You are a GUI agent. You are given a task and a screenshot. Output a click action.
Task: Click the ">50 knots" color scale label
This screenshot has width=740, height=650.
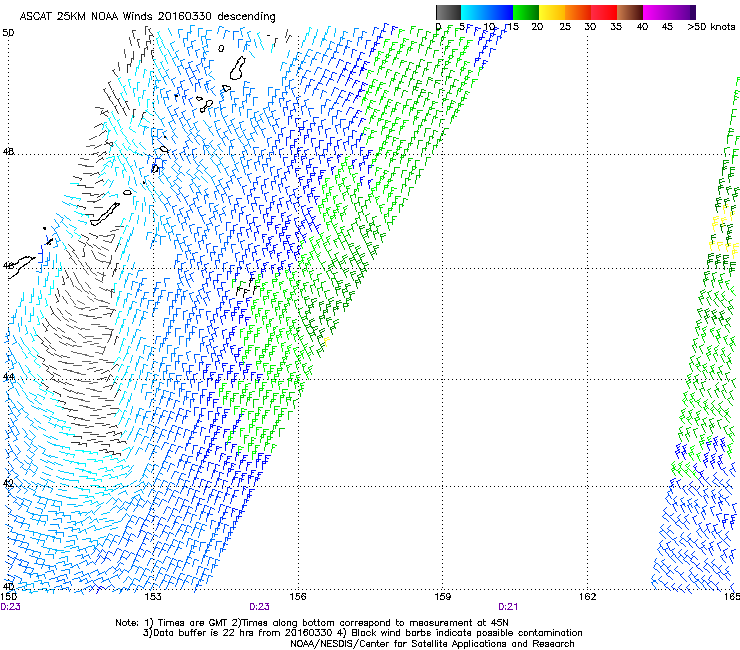pyautogui.click(x=711, y=26)
